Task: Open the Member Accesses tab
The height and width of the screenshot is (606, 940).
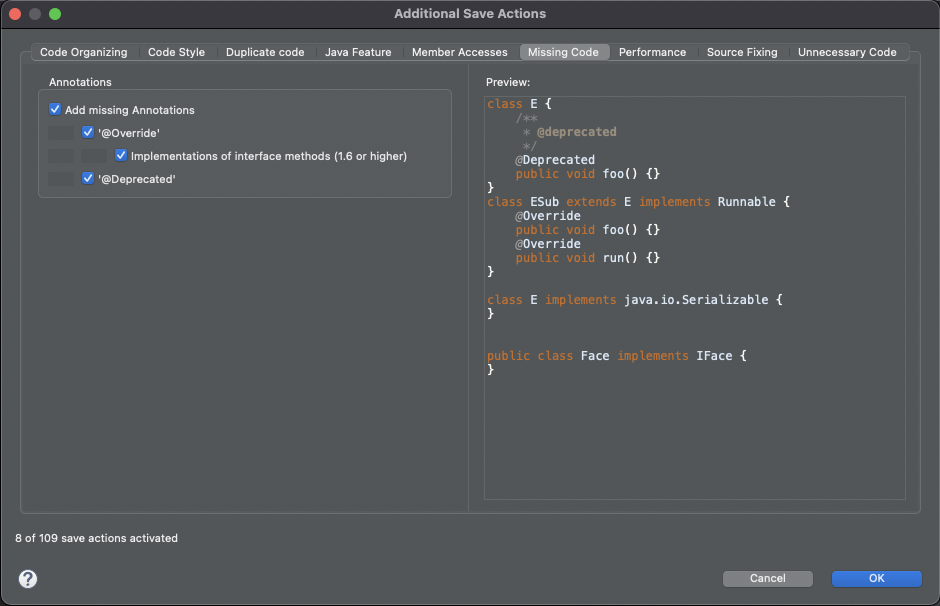Action: click(460, 52)
